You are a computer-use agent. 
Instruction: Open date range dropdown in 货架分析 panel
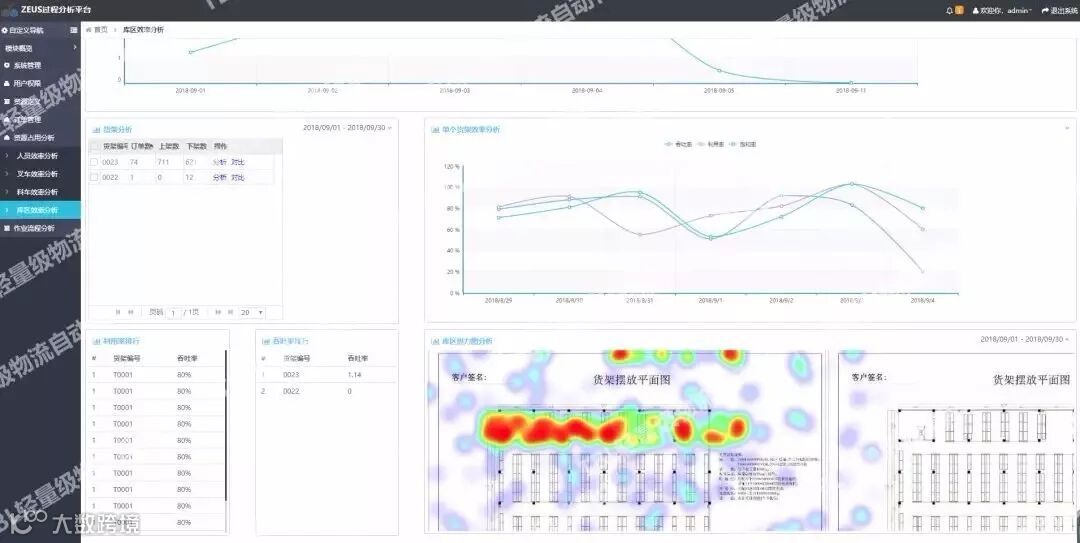point(347,128)
